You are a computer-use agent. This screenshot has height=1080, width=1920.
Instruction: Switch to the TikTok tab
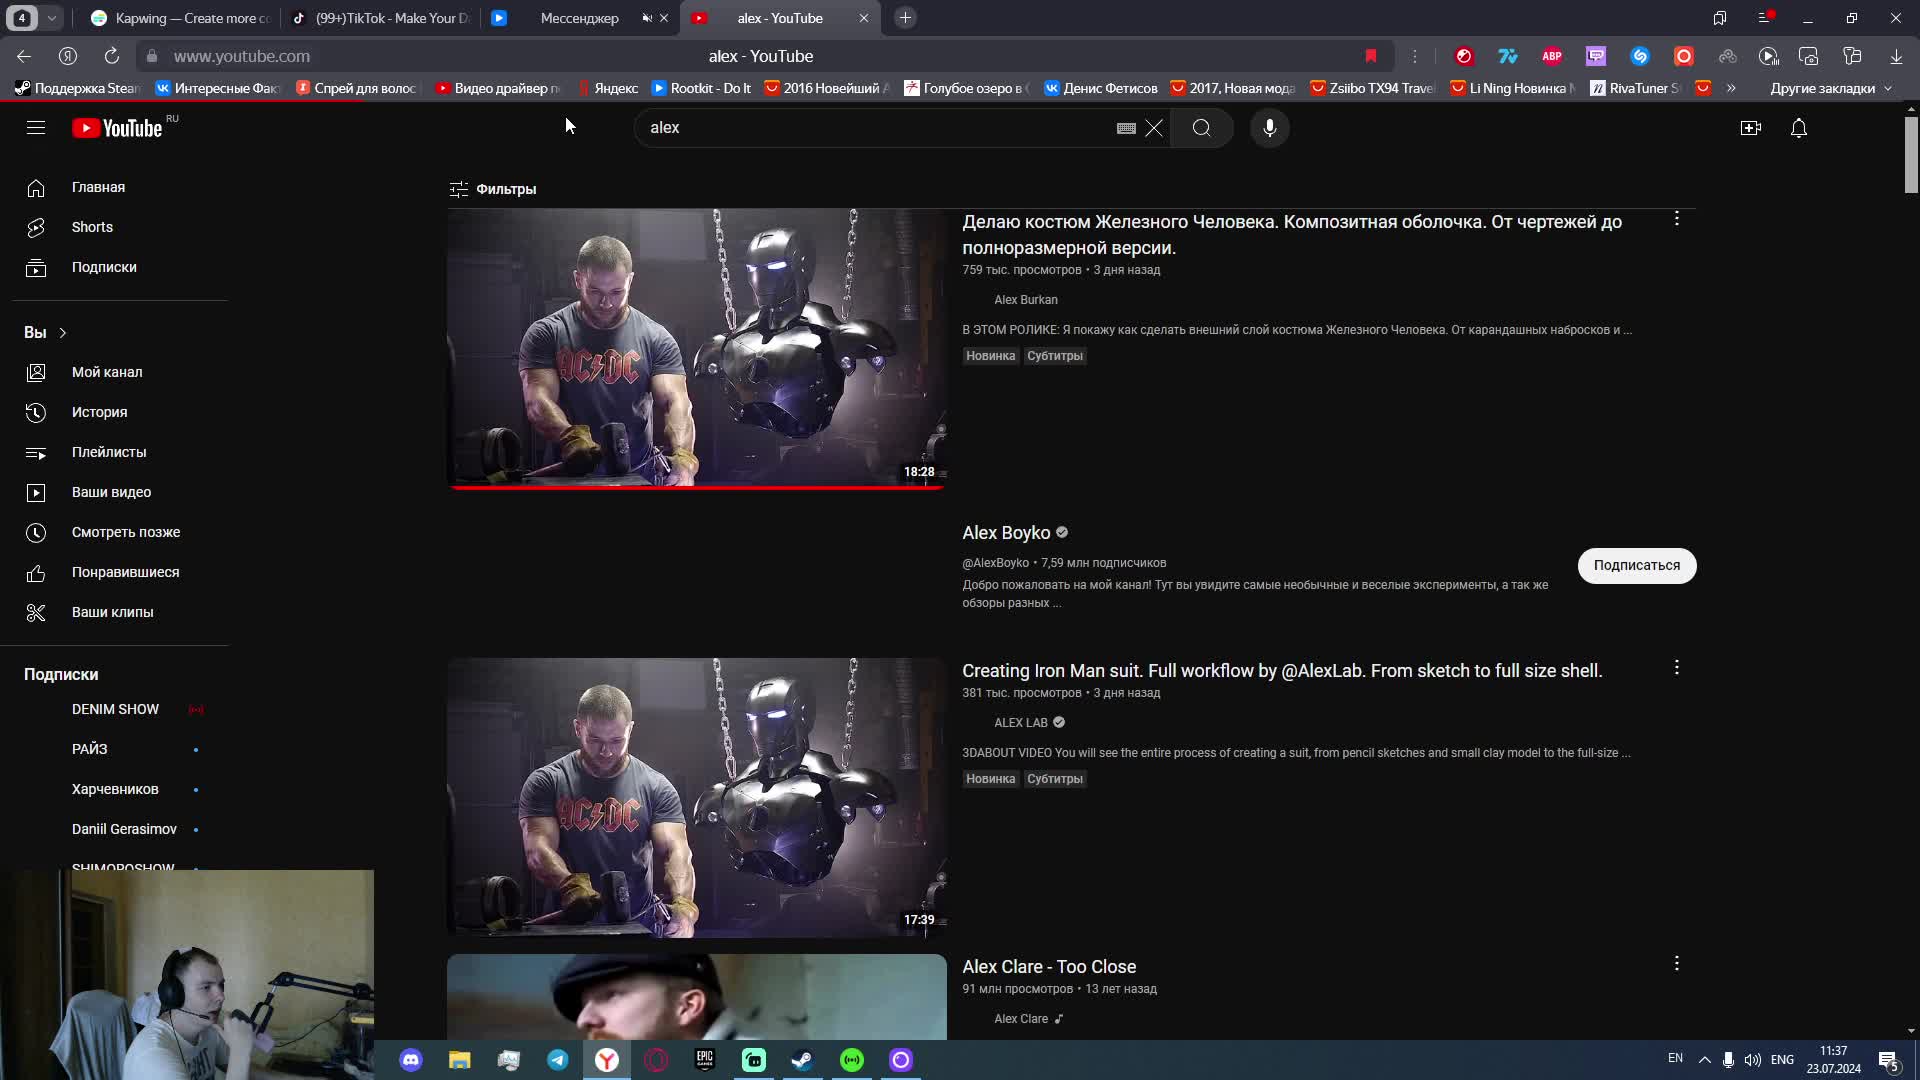click(x=380, y=18)
